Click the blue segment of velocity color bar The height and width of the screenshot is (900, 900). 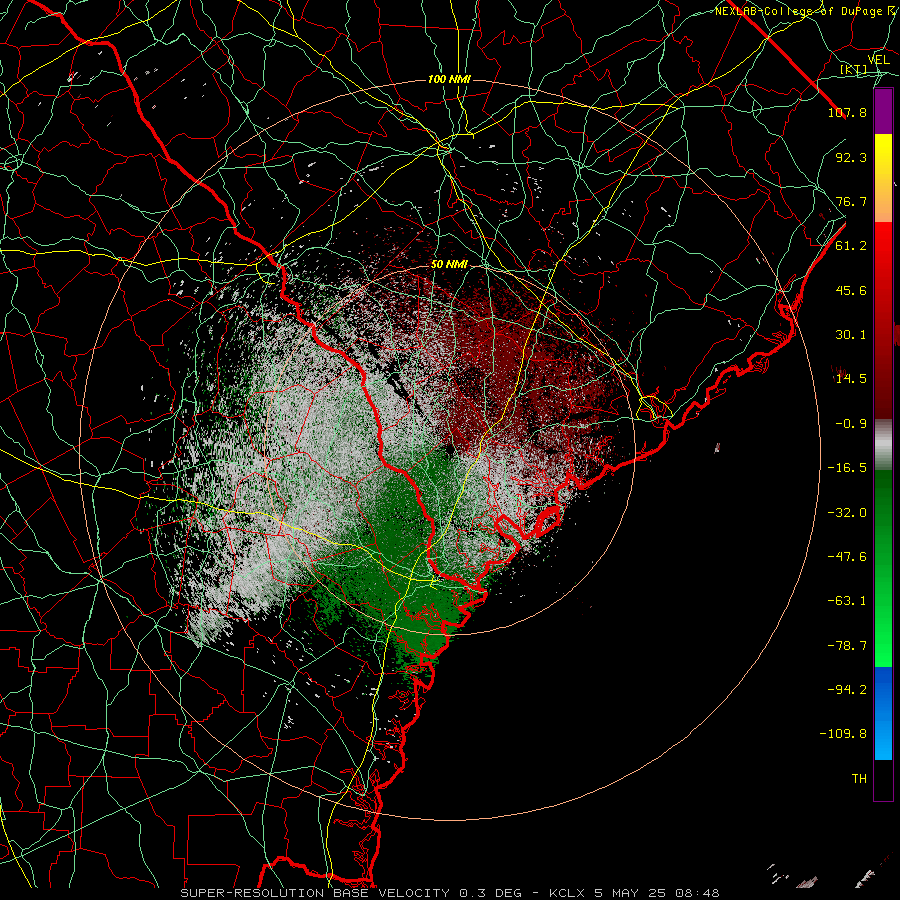pyautogui.click(x=883, y=713)
